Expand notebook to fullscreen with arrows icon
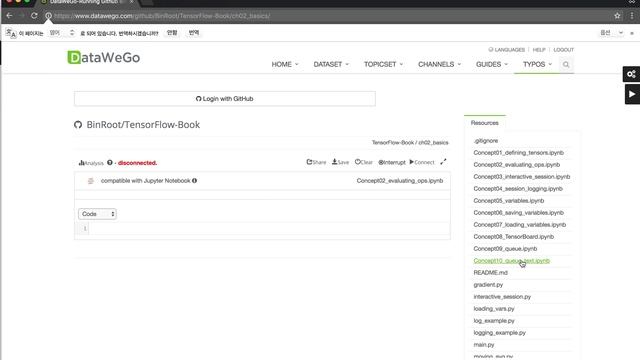Viewport: 640px width, 360px height. (443, 162)
